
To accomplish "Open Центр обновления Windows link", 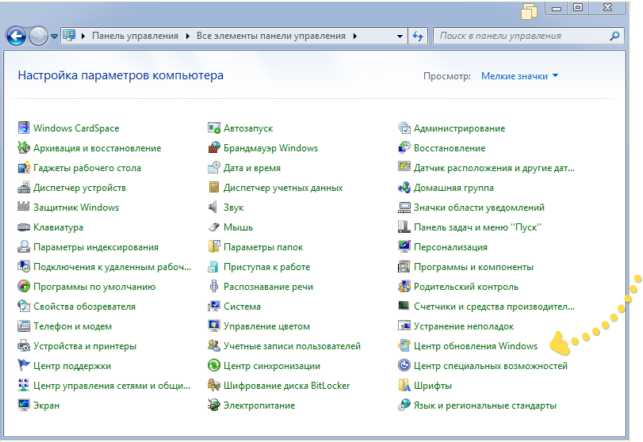I will click(x=475, y=346).
